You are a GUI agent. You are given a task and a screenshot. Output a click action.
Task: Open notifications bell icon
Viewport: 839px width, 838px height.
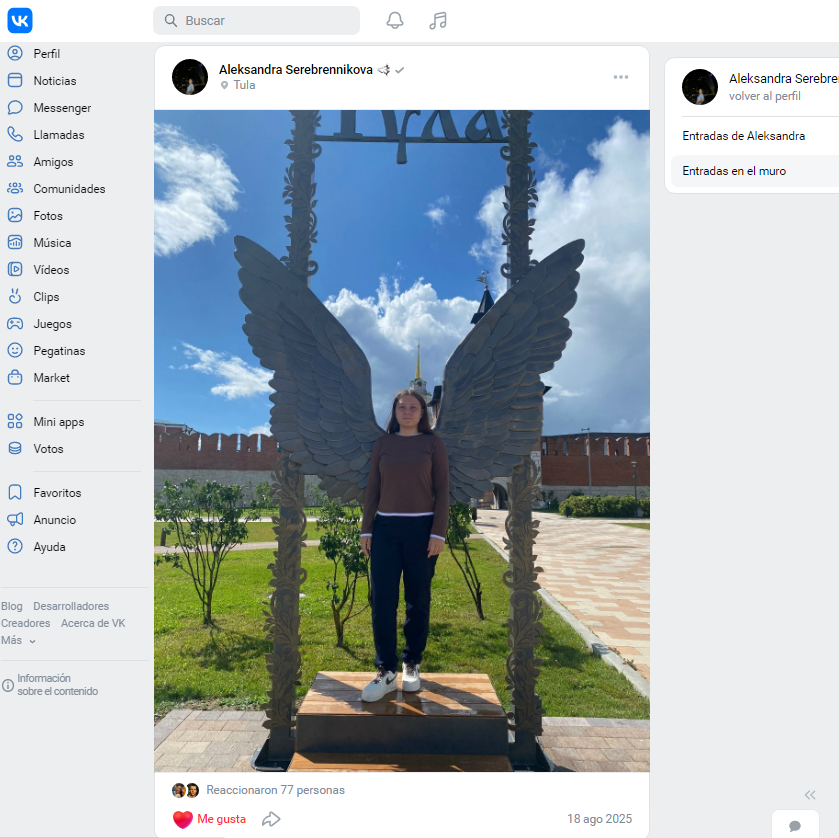395,20
